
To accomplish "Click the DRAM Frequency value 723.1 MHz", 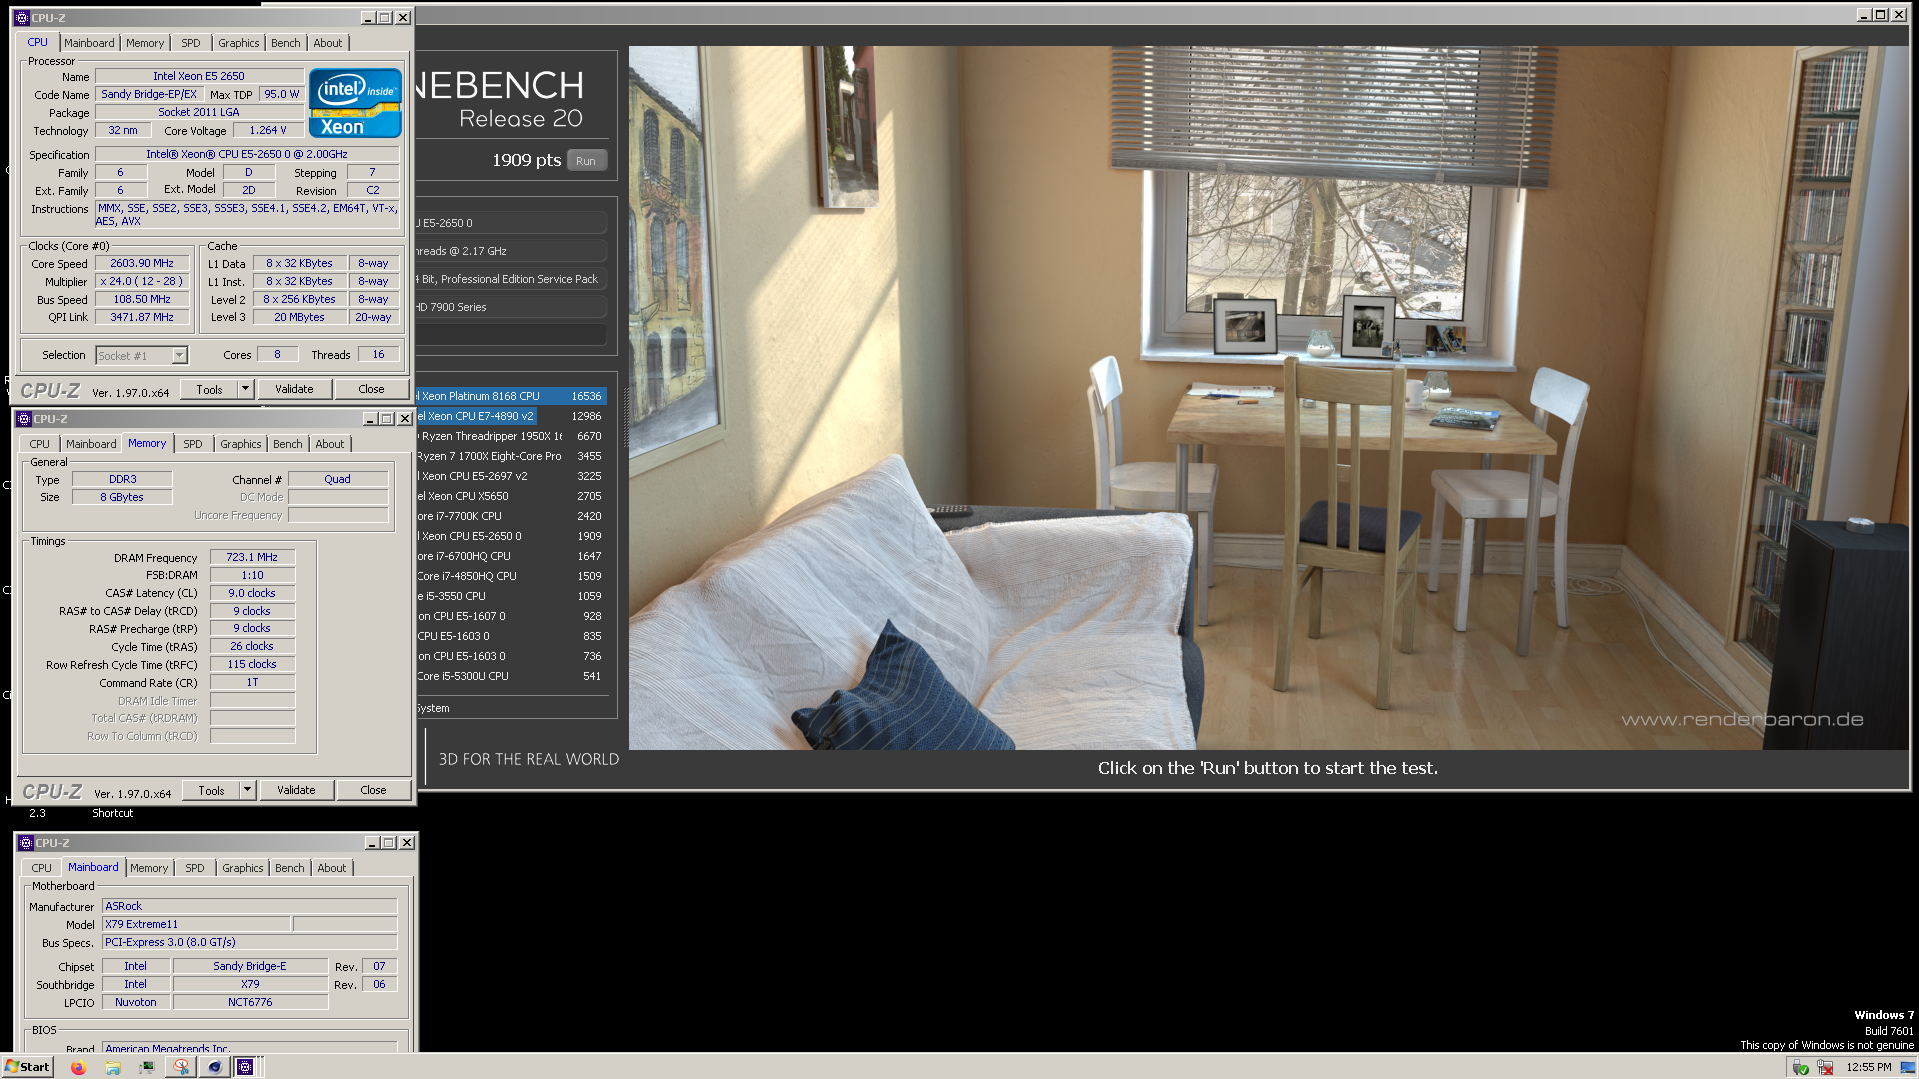I will pos(252,557).
